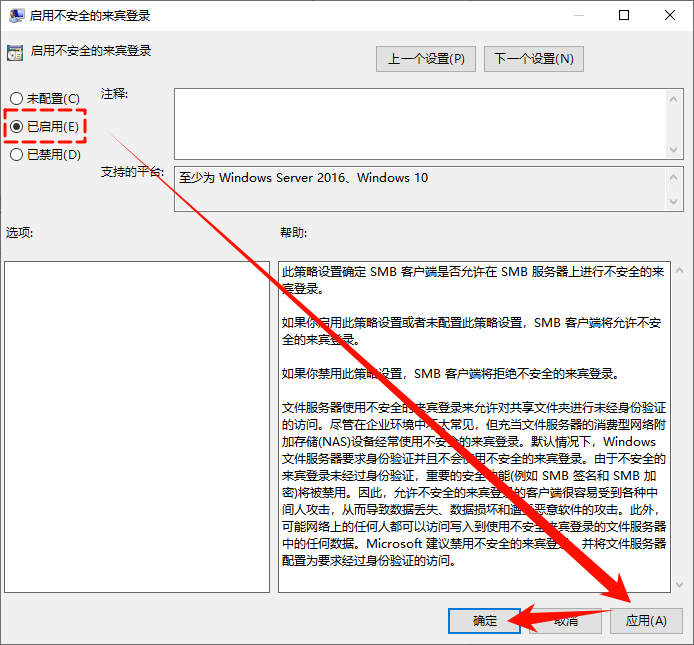Click the policy setting icon beside heading
The width and height of the screenshot is (694, 645).
click(15, 53)
